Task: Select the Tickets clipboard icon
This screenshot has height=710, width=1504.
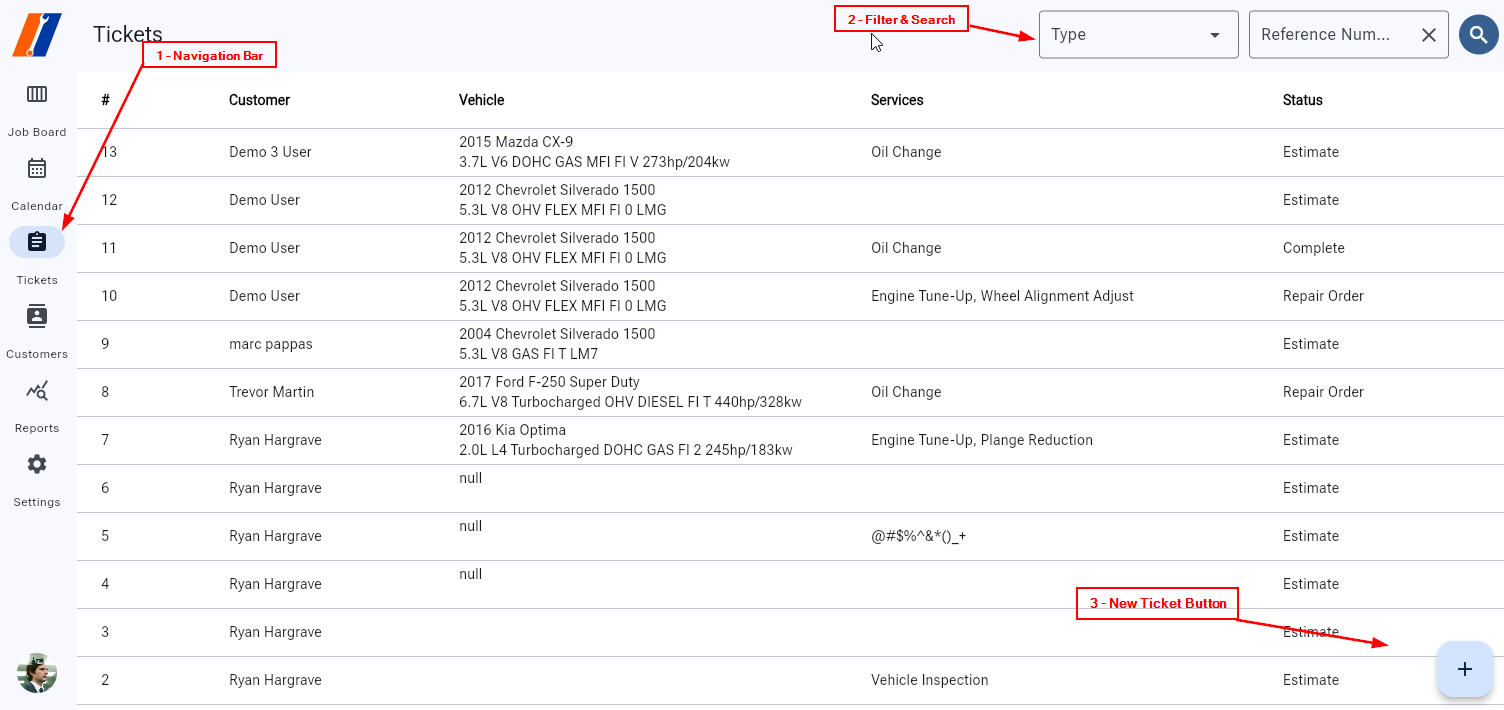Action: point(37,242)
